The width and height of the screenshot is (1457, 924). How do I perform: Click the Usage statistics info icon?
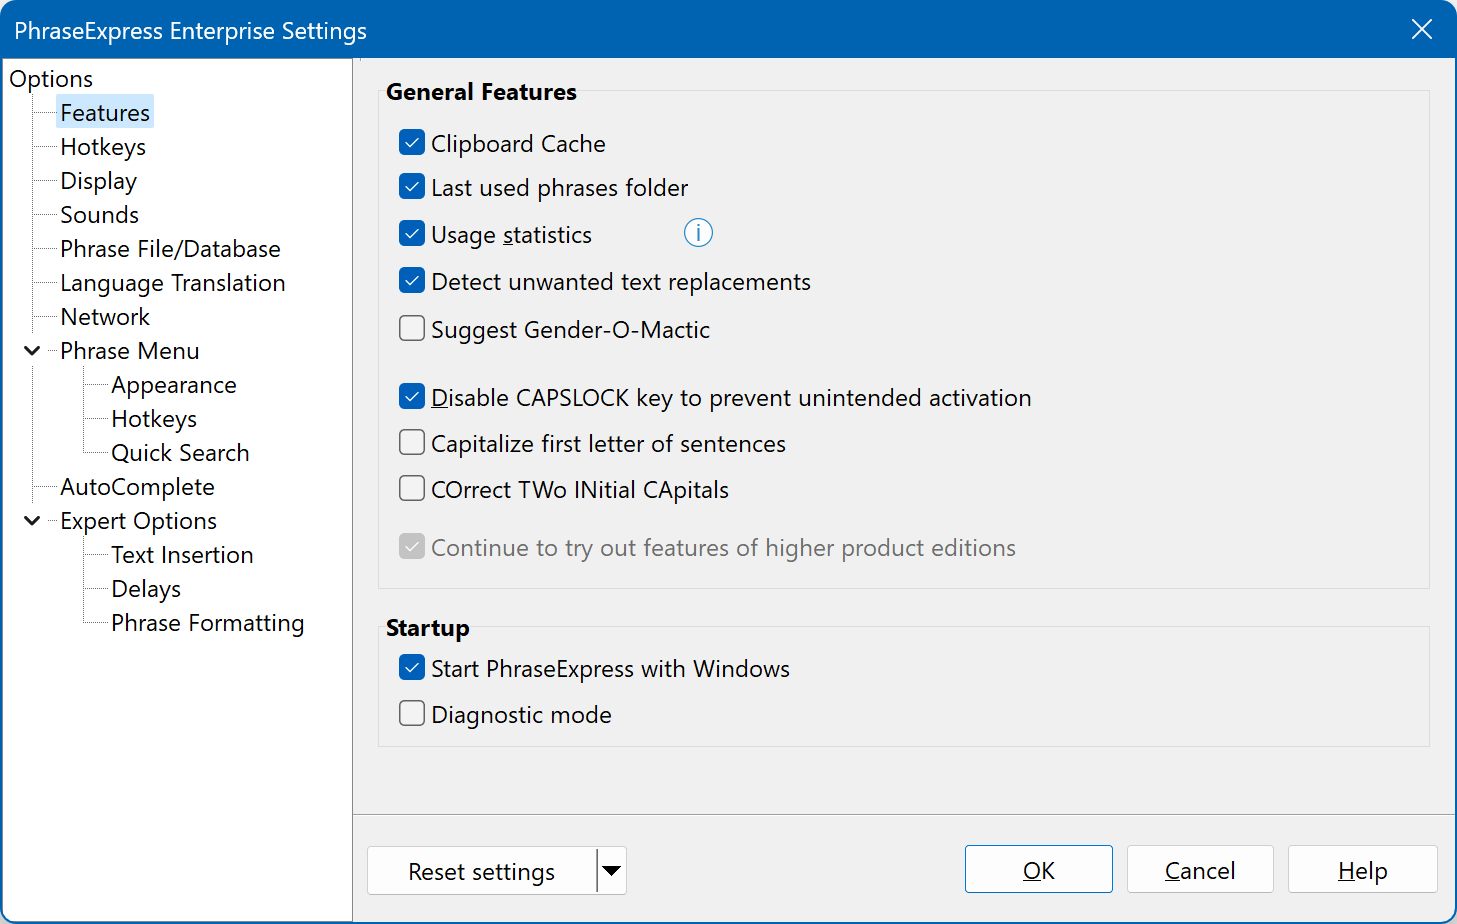[x=697, y=233]
